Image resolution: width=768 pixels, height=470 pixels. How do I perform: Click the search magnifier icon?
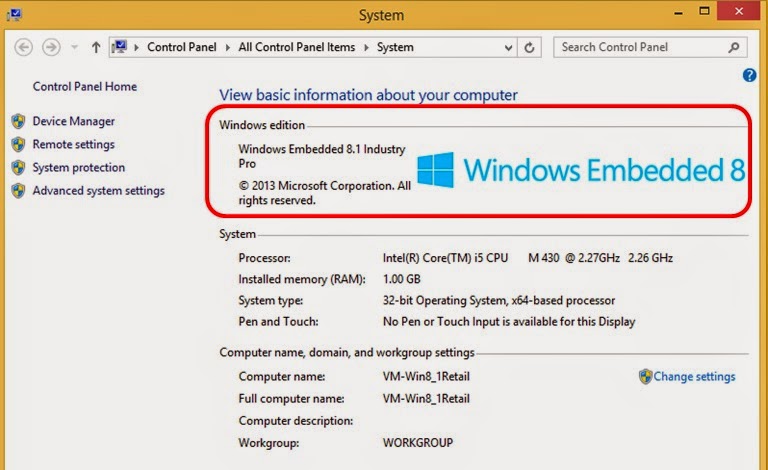tap(733, 47)
